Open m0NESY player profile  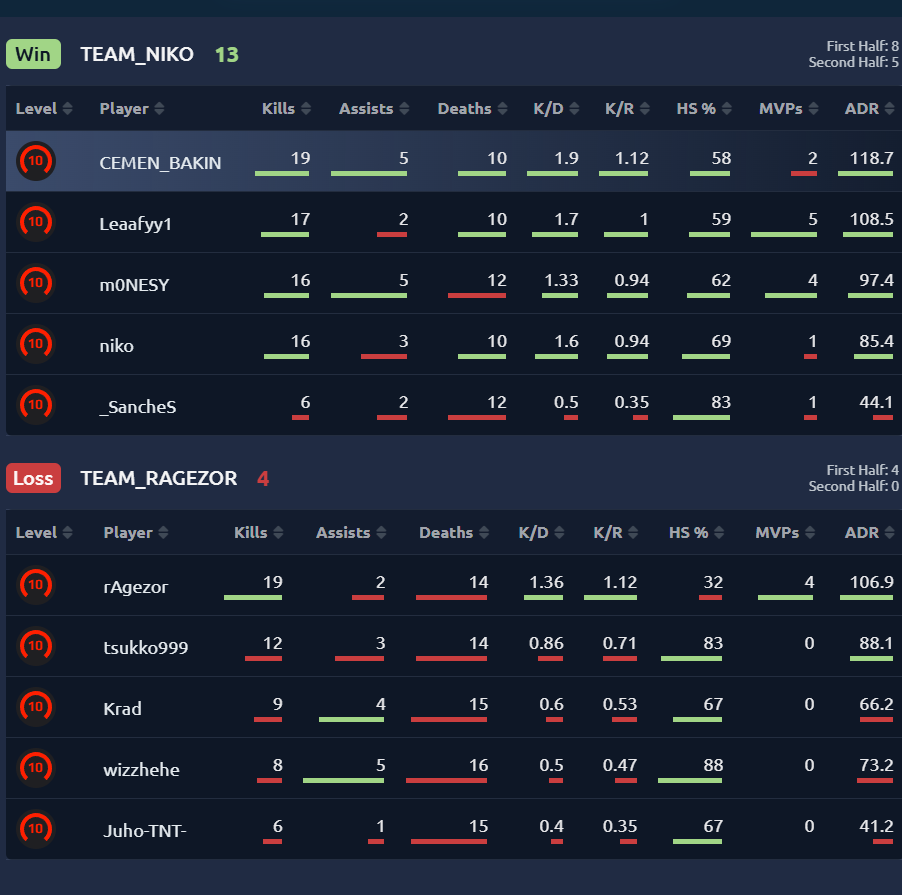135,285
